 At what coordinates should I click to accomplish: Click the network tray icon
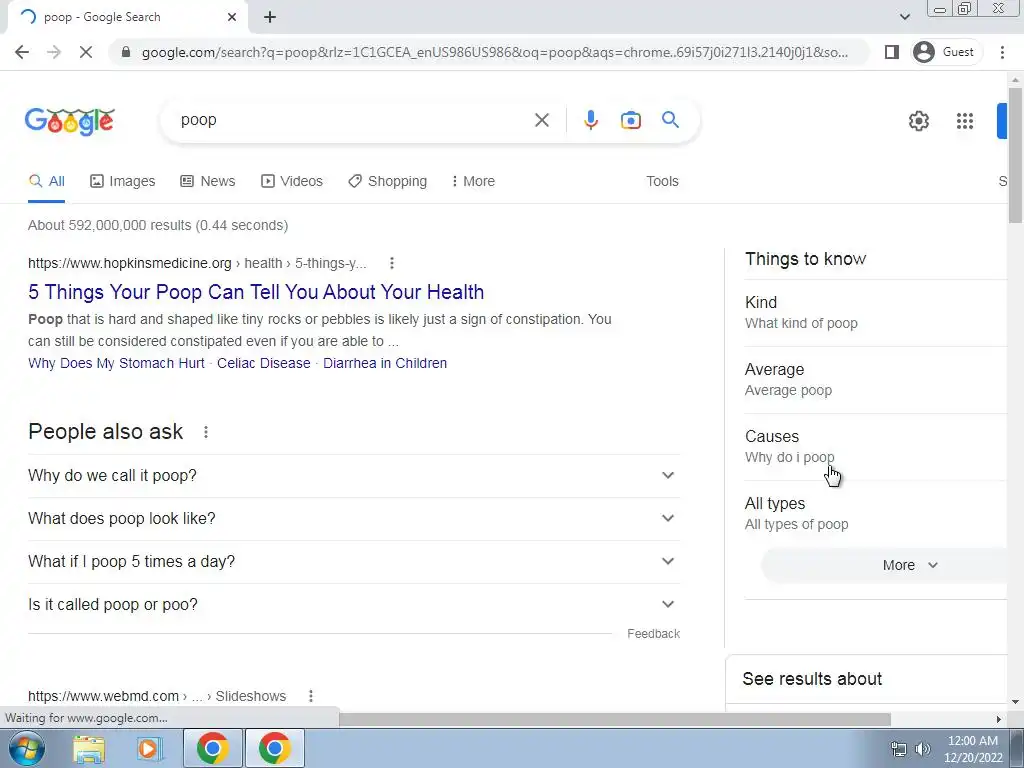point(899,749)
